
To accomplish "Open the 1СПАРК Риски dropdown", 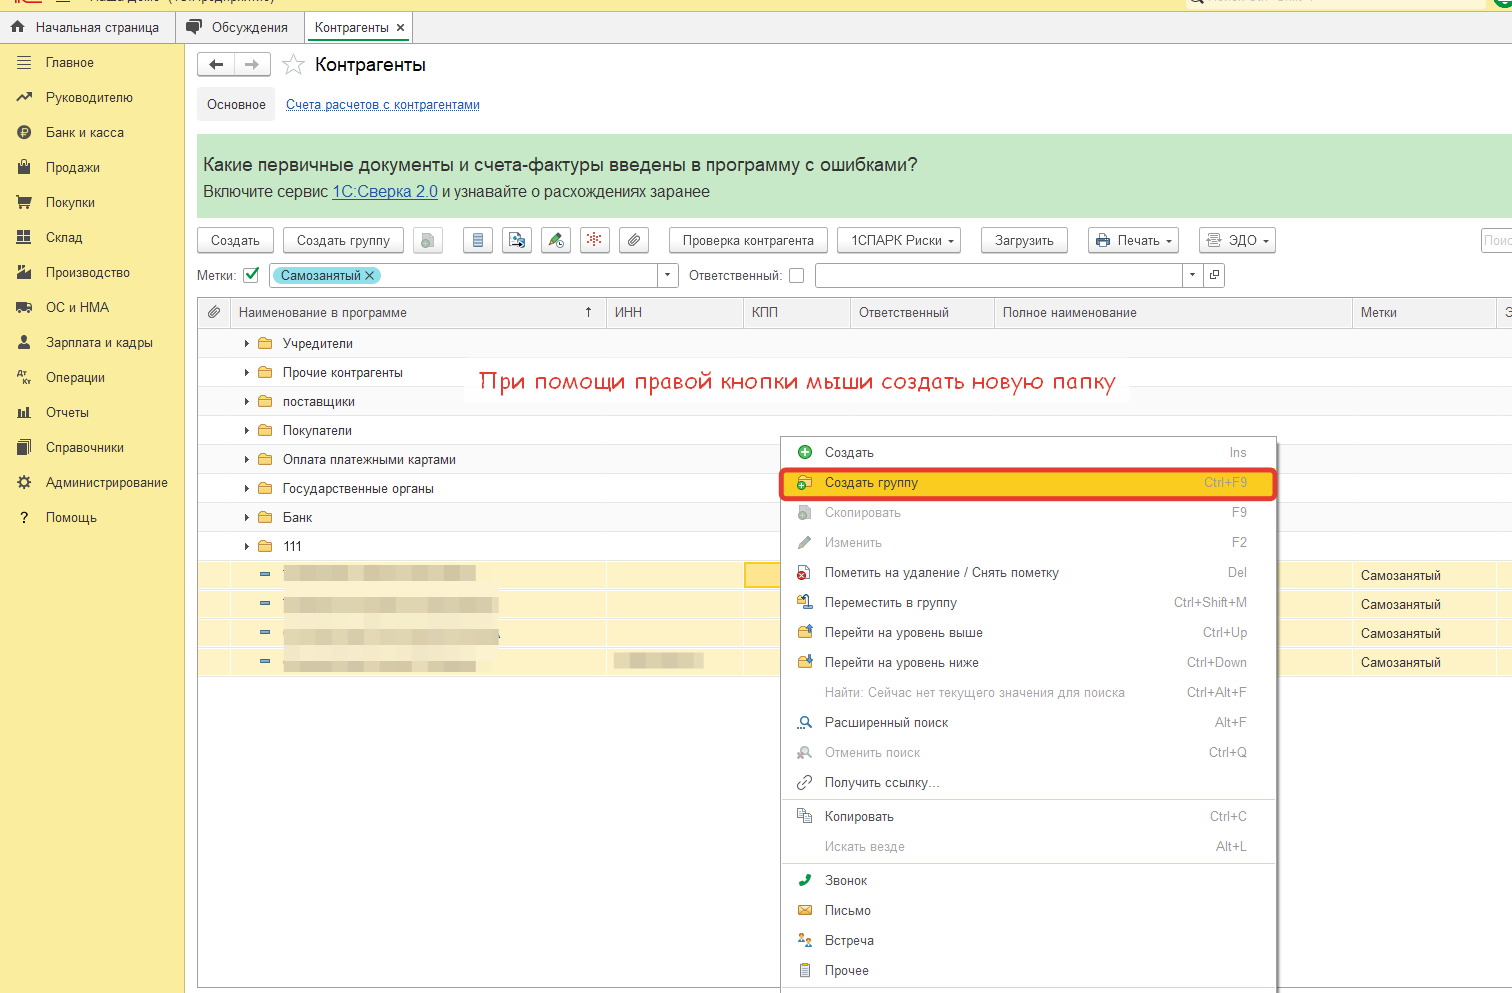I will (x=900, y=240).
